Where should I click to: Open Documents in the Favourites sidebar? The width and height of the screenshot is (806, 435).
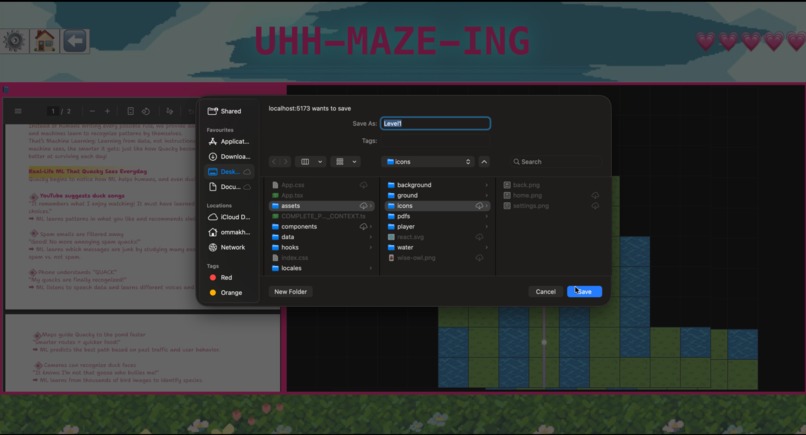click(228, 187)
